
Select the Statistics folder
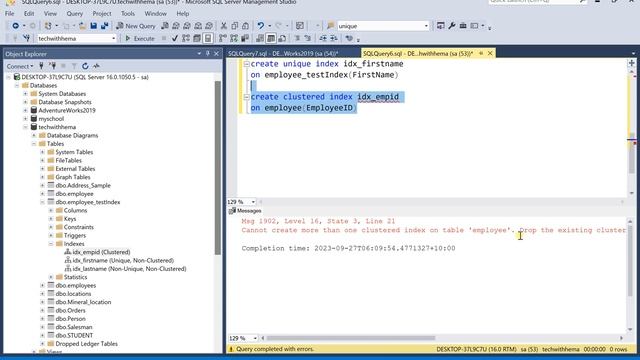point(75,277)
